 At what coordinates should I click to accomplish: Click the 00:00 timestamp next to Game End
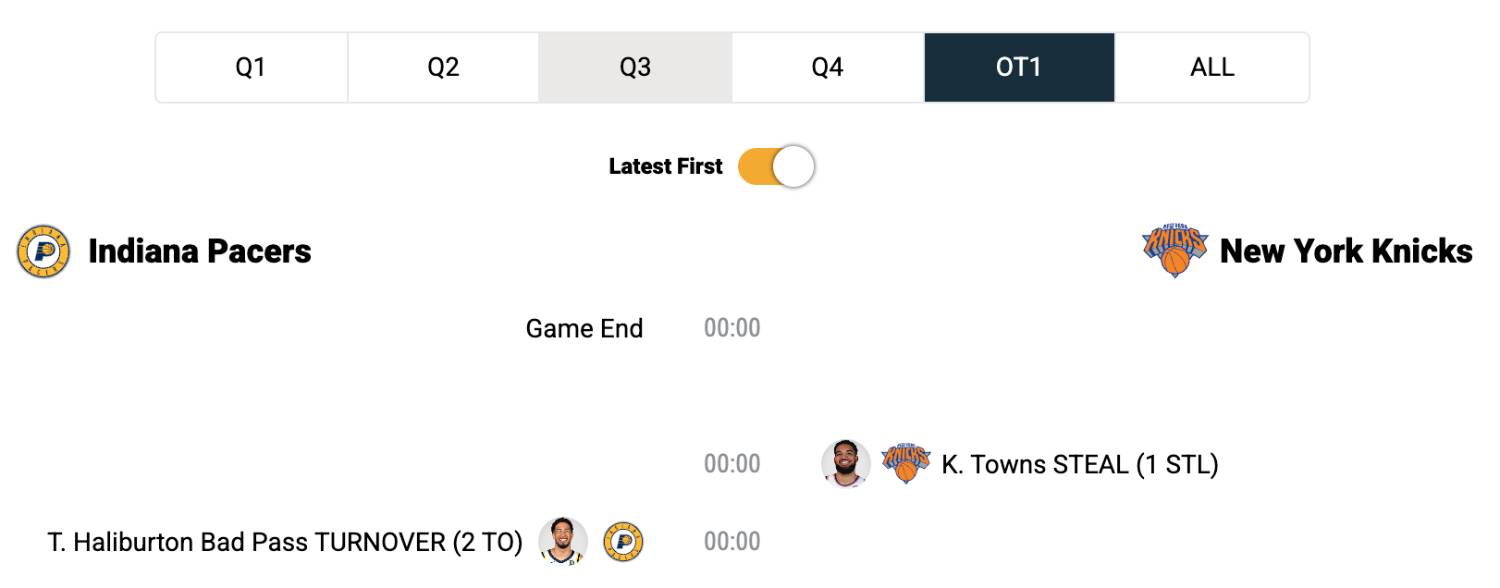732,328
